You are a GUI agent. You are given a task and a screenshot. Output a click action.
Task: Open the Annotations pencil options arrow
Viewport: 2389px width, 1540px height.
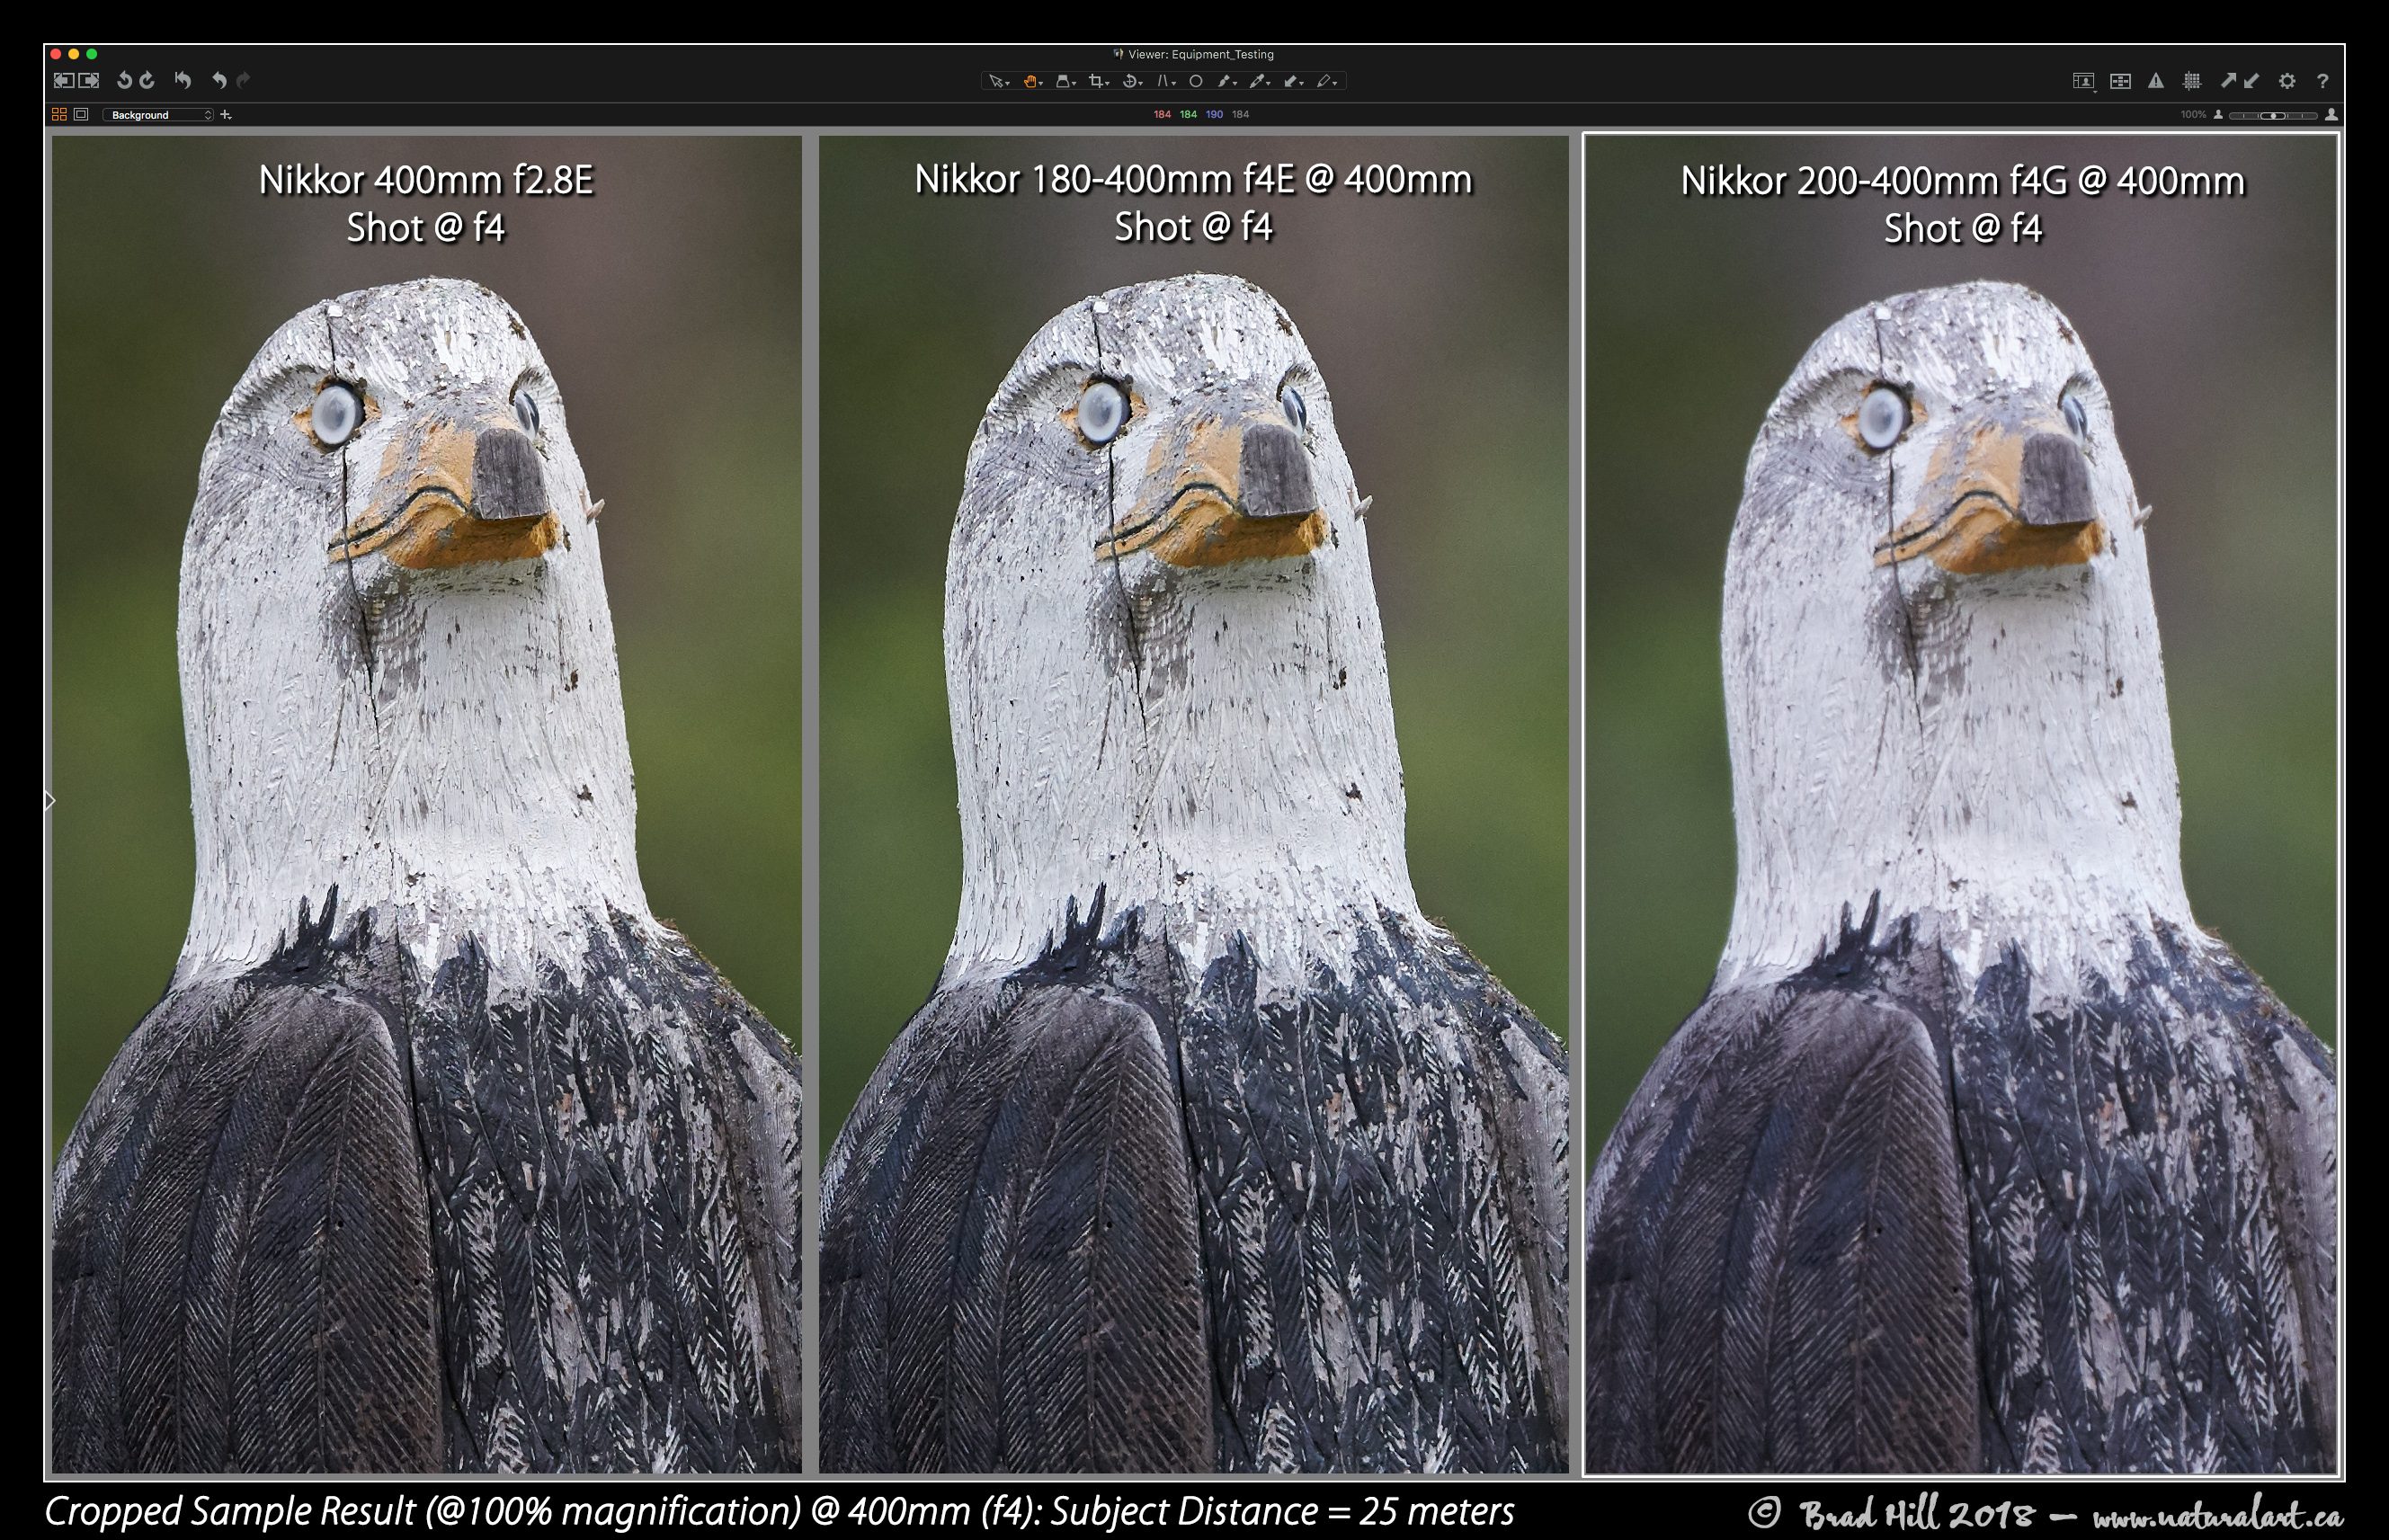click(1336, 84)
